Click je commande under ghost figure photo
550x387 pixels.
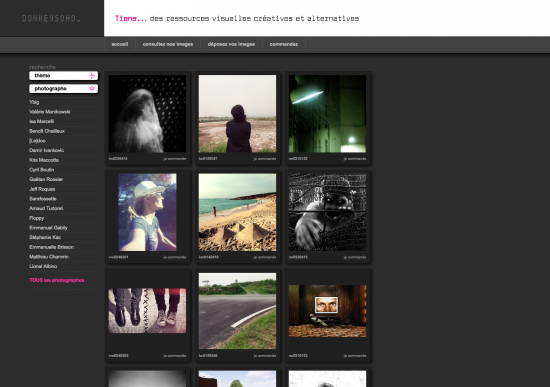[175, 159]
